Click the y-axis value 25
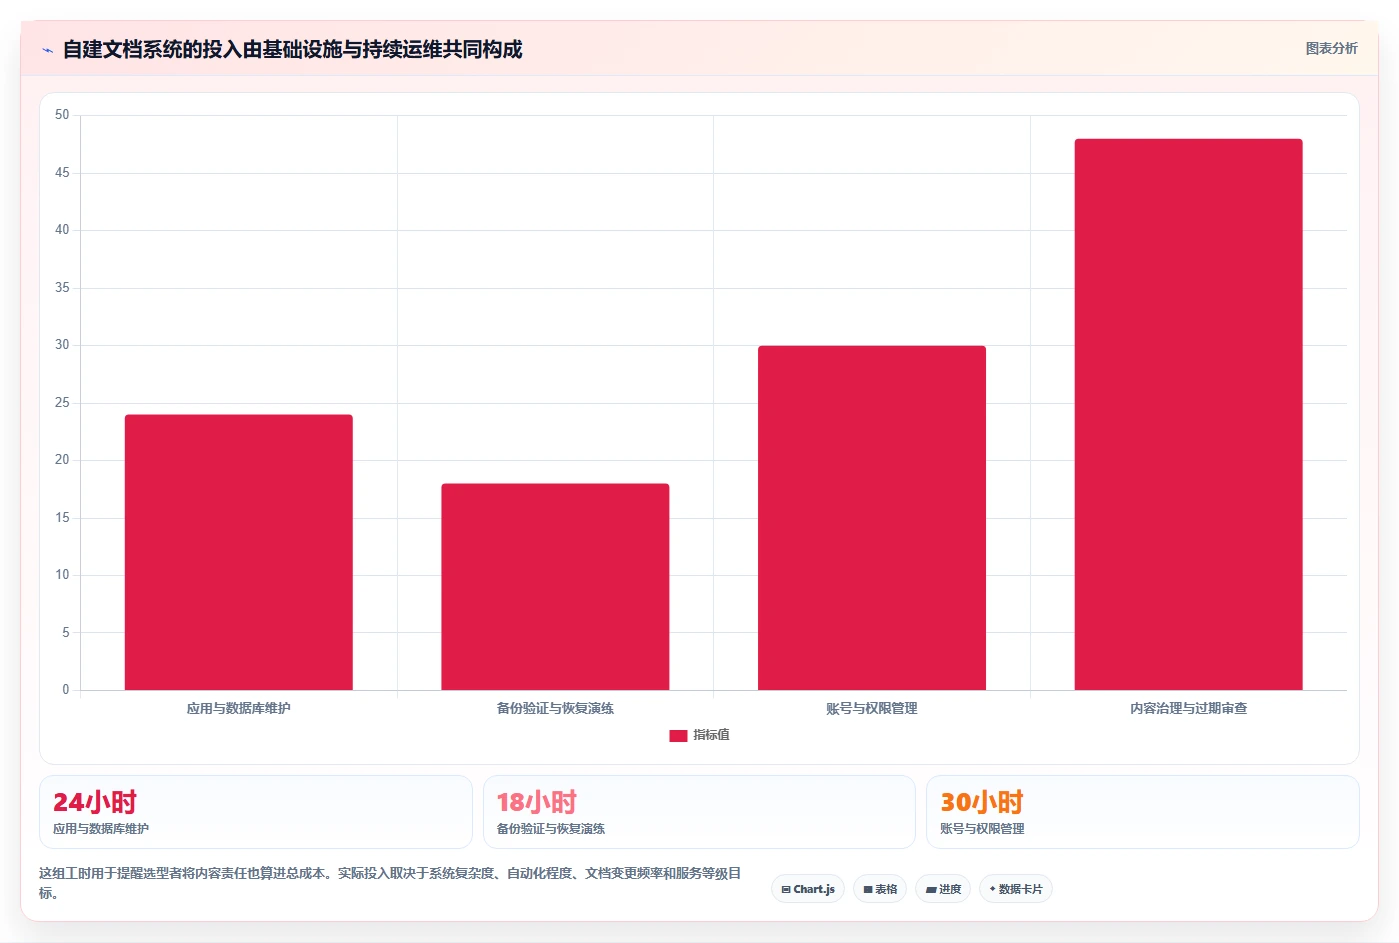The width and height of the screenshot is (1399, 943). [62, 403]
